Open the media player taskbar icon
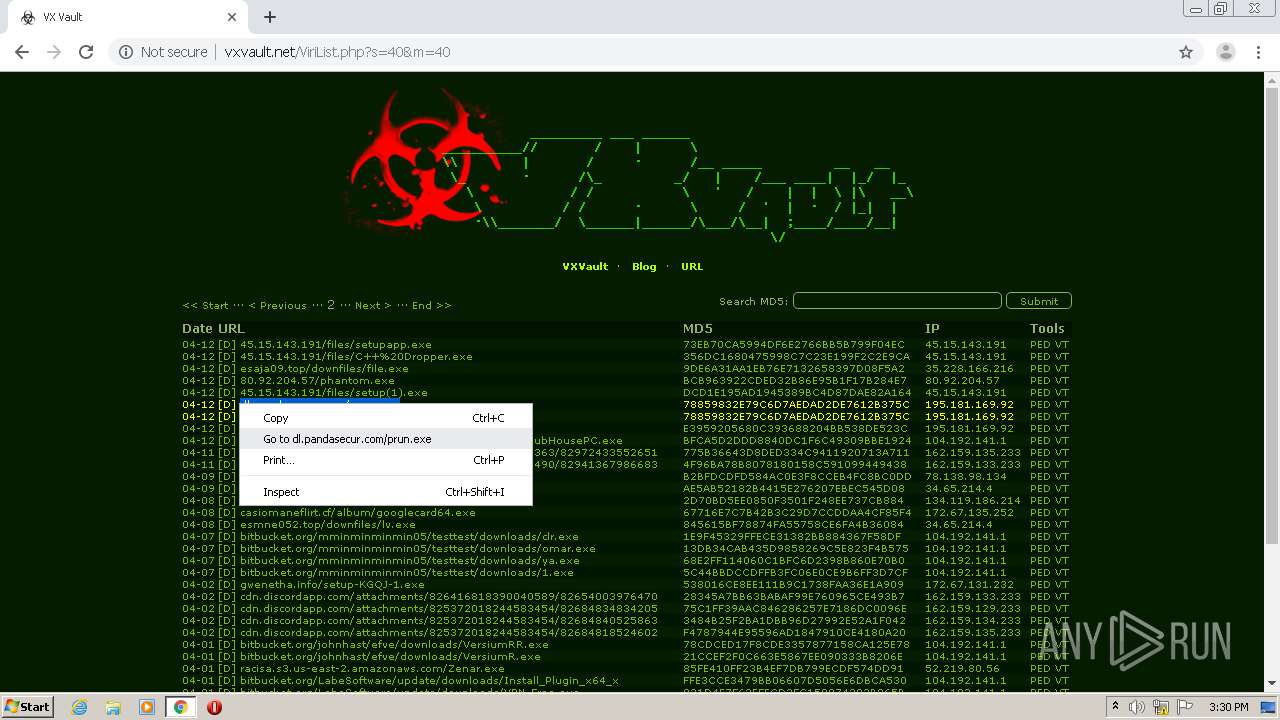This screenshot has width=1280, height=720. 147,707
